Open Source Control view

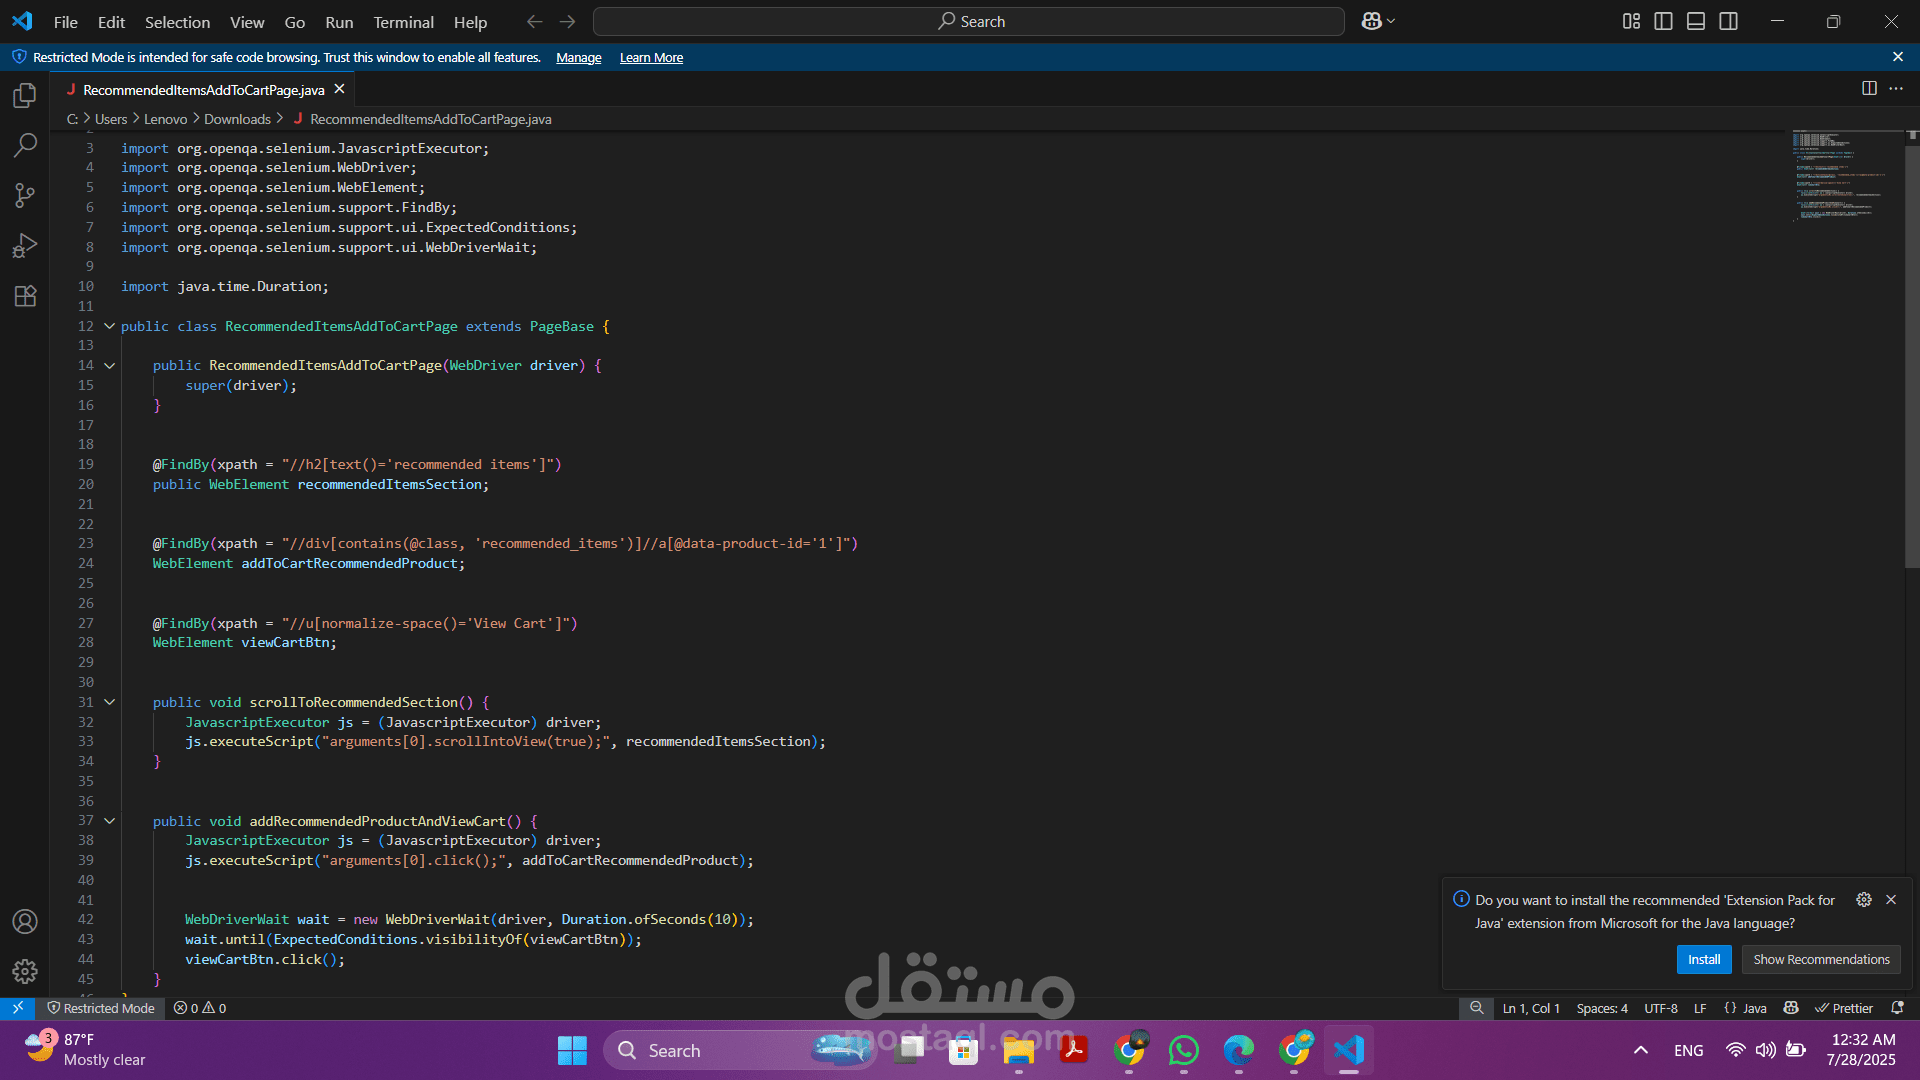pos(25,196)
